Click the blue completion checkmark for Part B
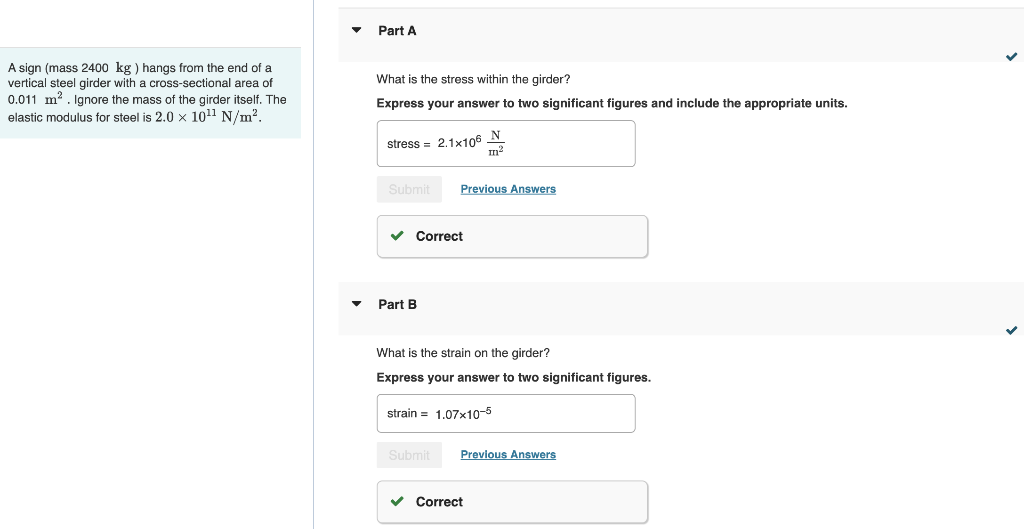 pos(1011,330)
